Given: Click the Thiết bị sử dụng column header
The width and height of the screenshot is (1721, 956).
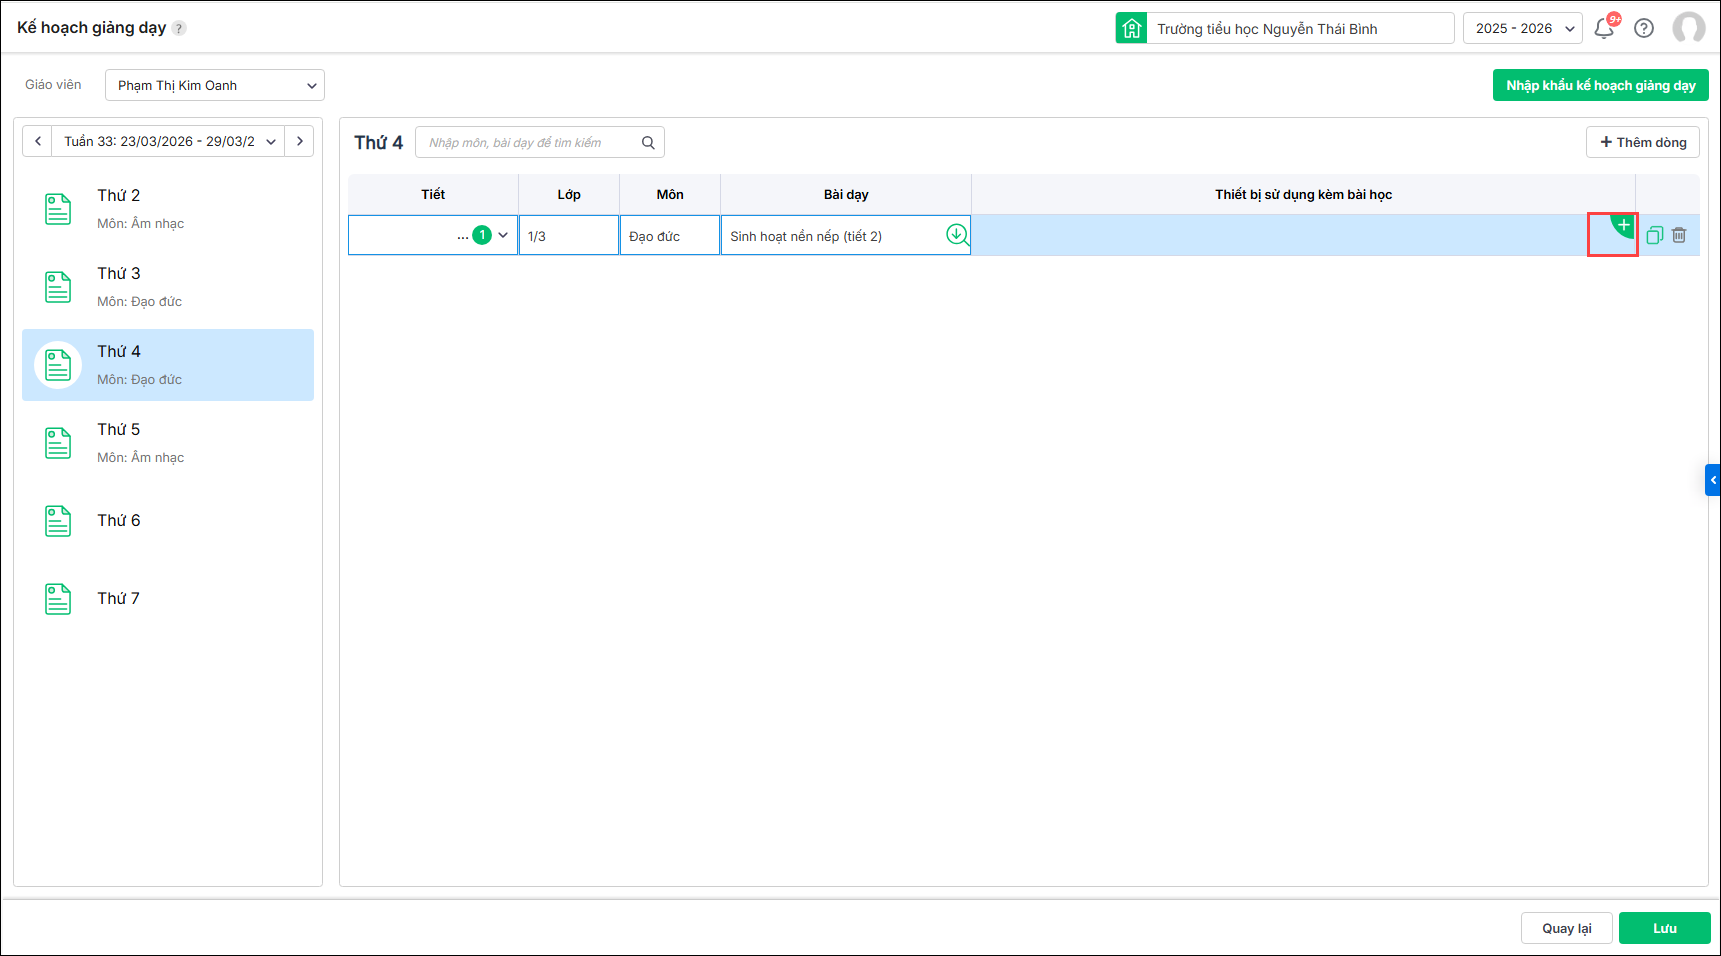Looking at the screenshot, I should (1303, 194).
